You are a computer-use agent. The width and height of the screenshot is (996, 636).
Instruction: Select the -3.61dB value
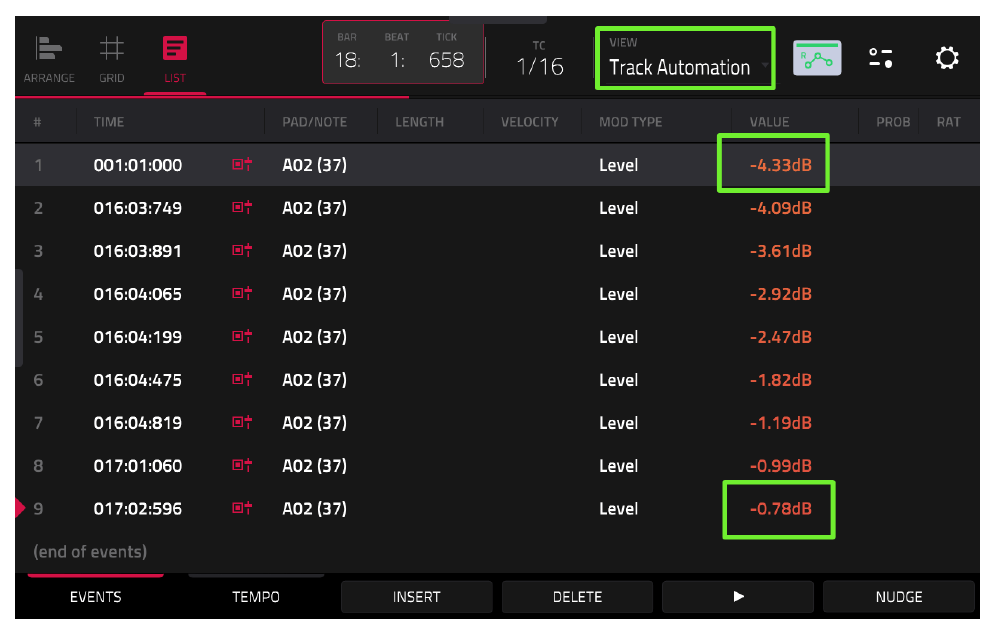point(781,251)
